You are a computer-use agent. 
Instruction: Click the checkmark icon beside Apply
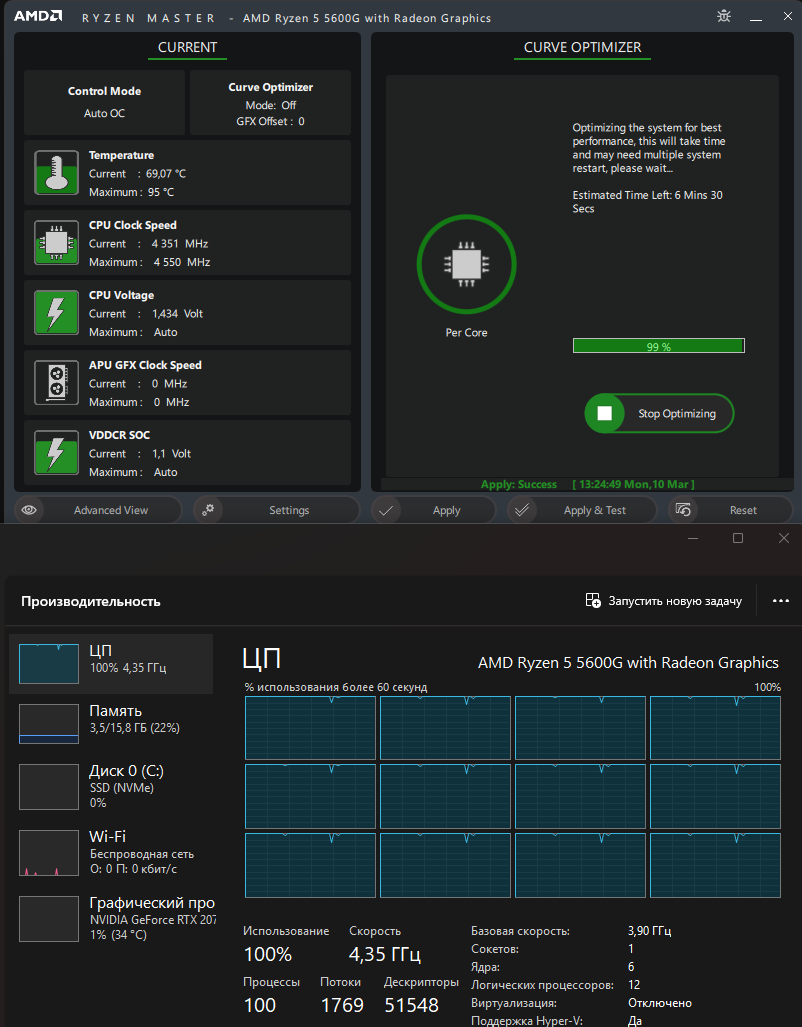tap(386, 510)
